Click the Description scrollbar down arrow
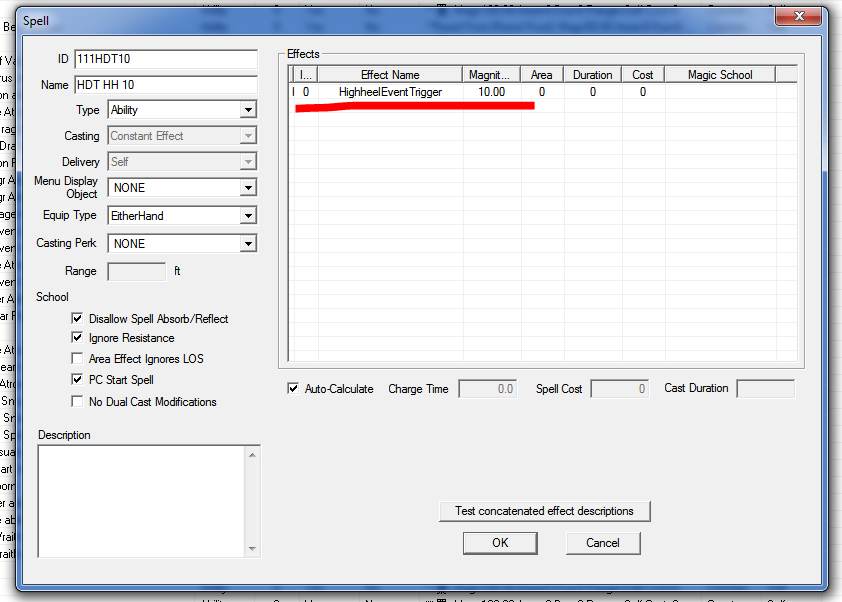Viewport: 842px width, 602px height. 252,549
